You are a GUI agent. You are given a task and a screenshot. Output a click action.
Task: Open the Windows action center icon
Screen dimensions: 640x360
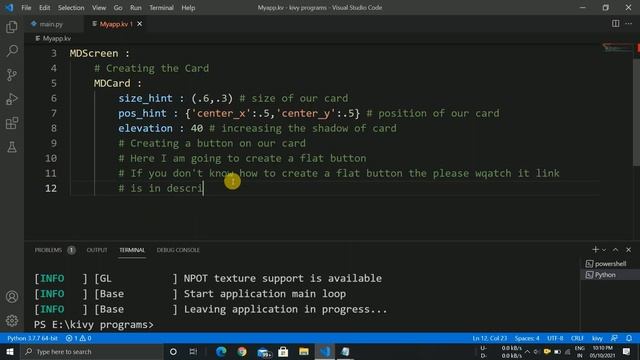(x=627, y=351)
